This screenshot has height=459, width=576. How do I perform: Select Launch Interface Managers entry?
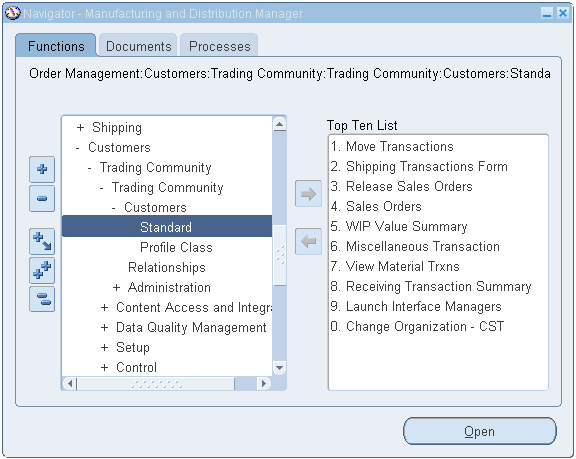[416, 307]
